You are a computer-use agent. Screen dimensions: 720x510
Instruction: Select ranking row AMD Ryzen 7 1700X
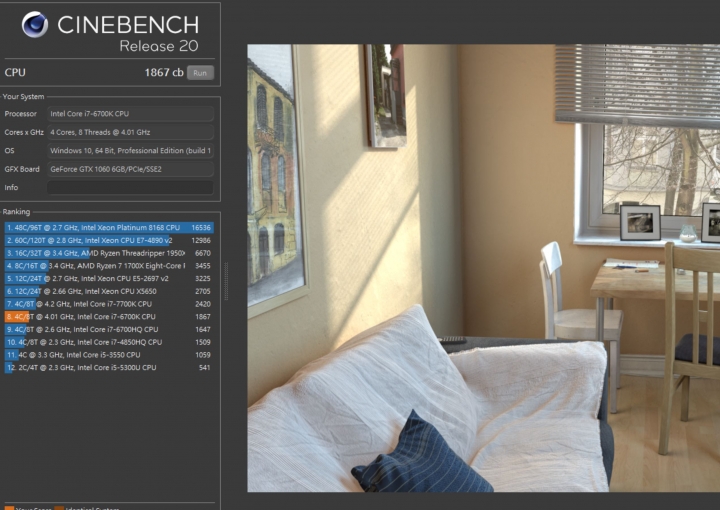coord(109,266)
